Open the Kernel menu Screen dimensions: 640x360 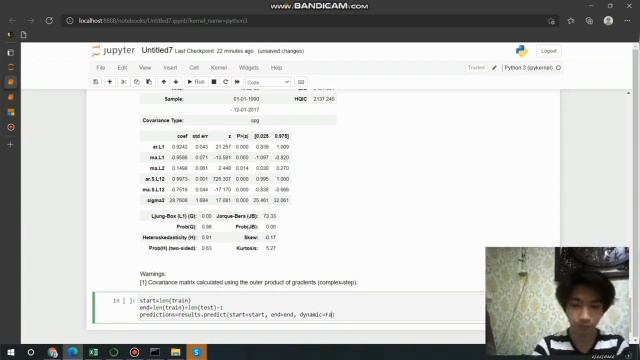point(219,68)
